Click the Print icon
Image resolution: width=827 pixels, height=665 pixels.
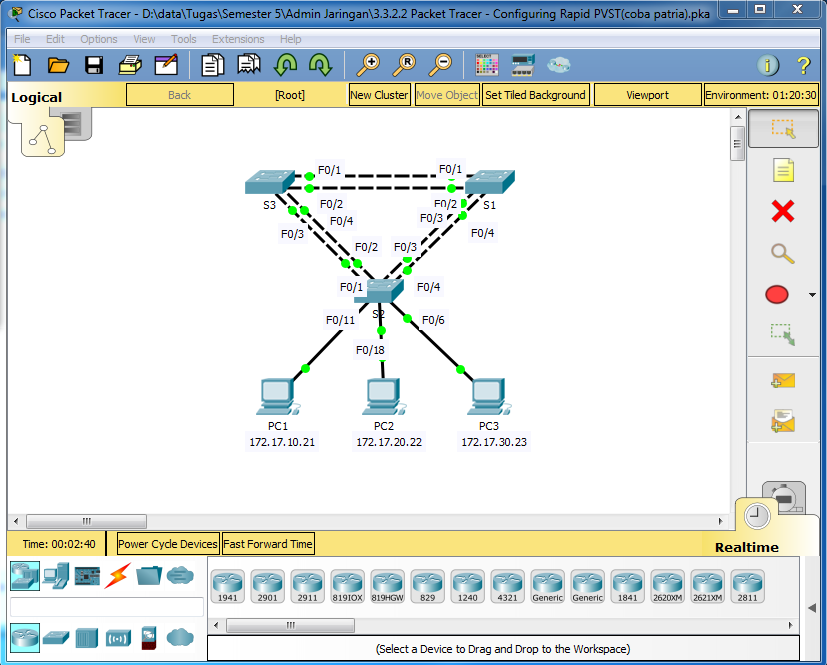130,65
